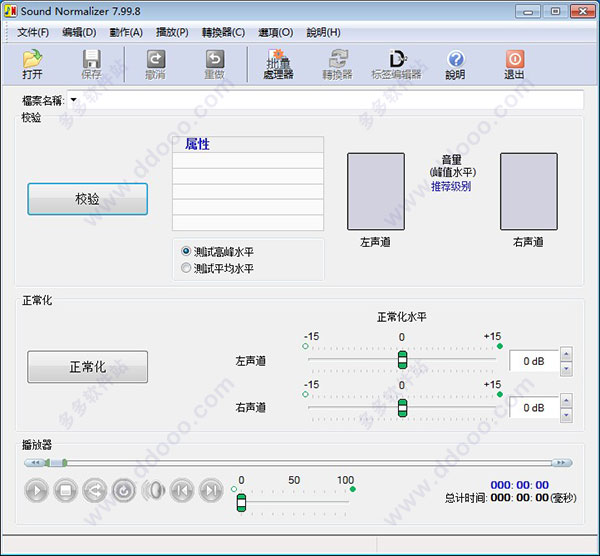
Task: Click the player share-style round button
Action: point(95,491)
